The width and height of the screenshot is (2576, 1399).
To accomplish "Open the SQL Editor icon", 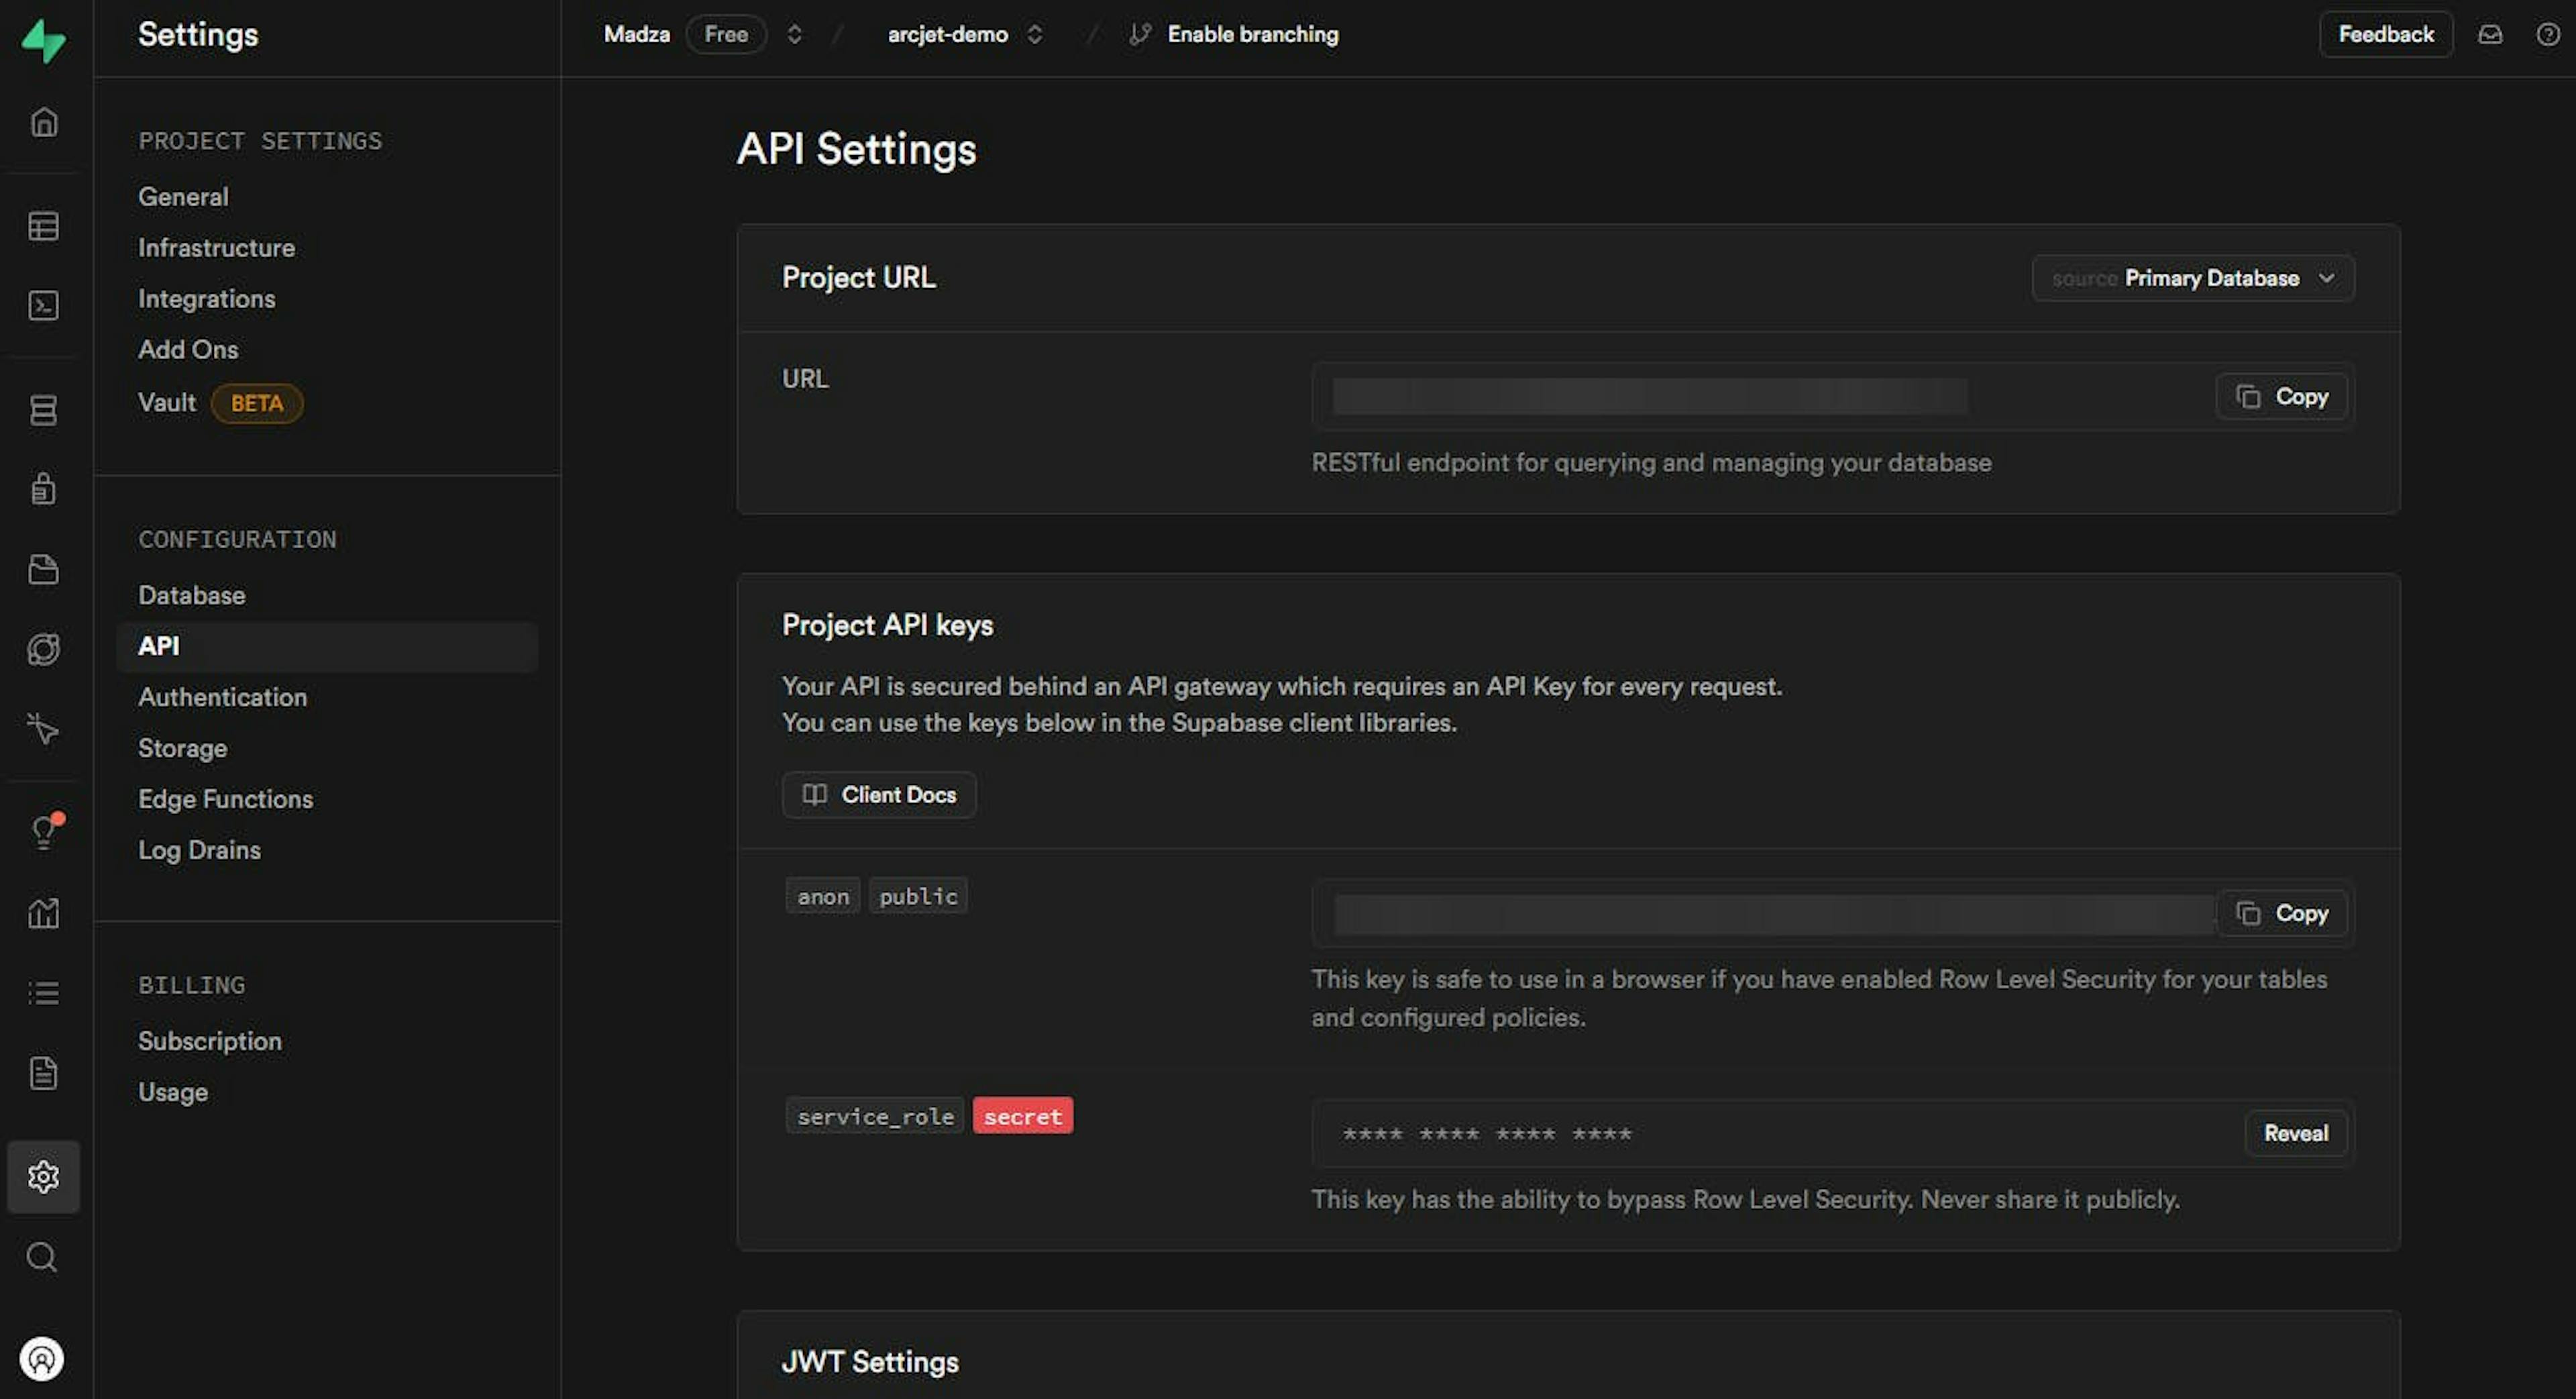I will point(43,306).
